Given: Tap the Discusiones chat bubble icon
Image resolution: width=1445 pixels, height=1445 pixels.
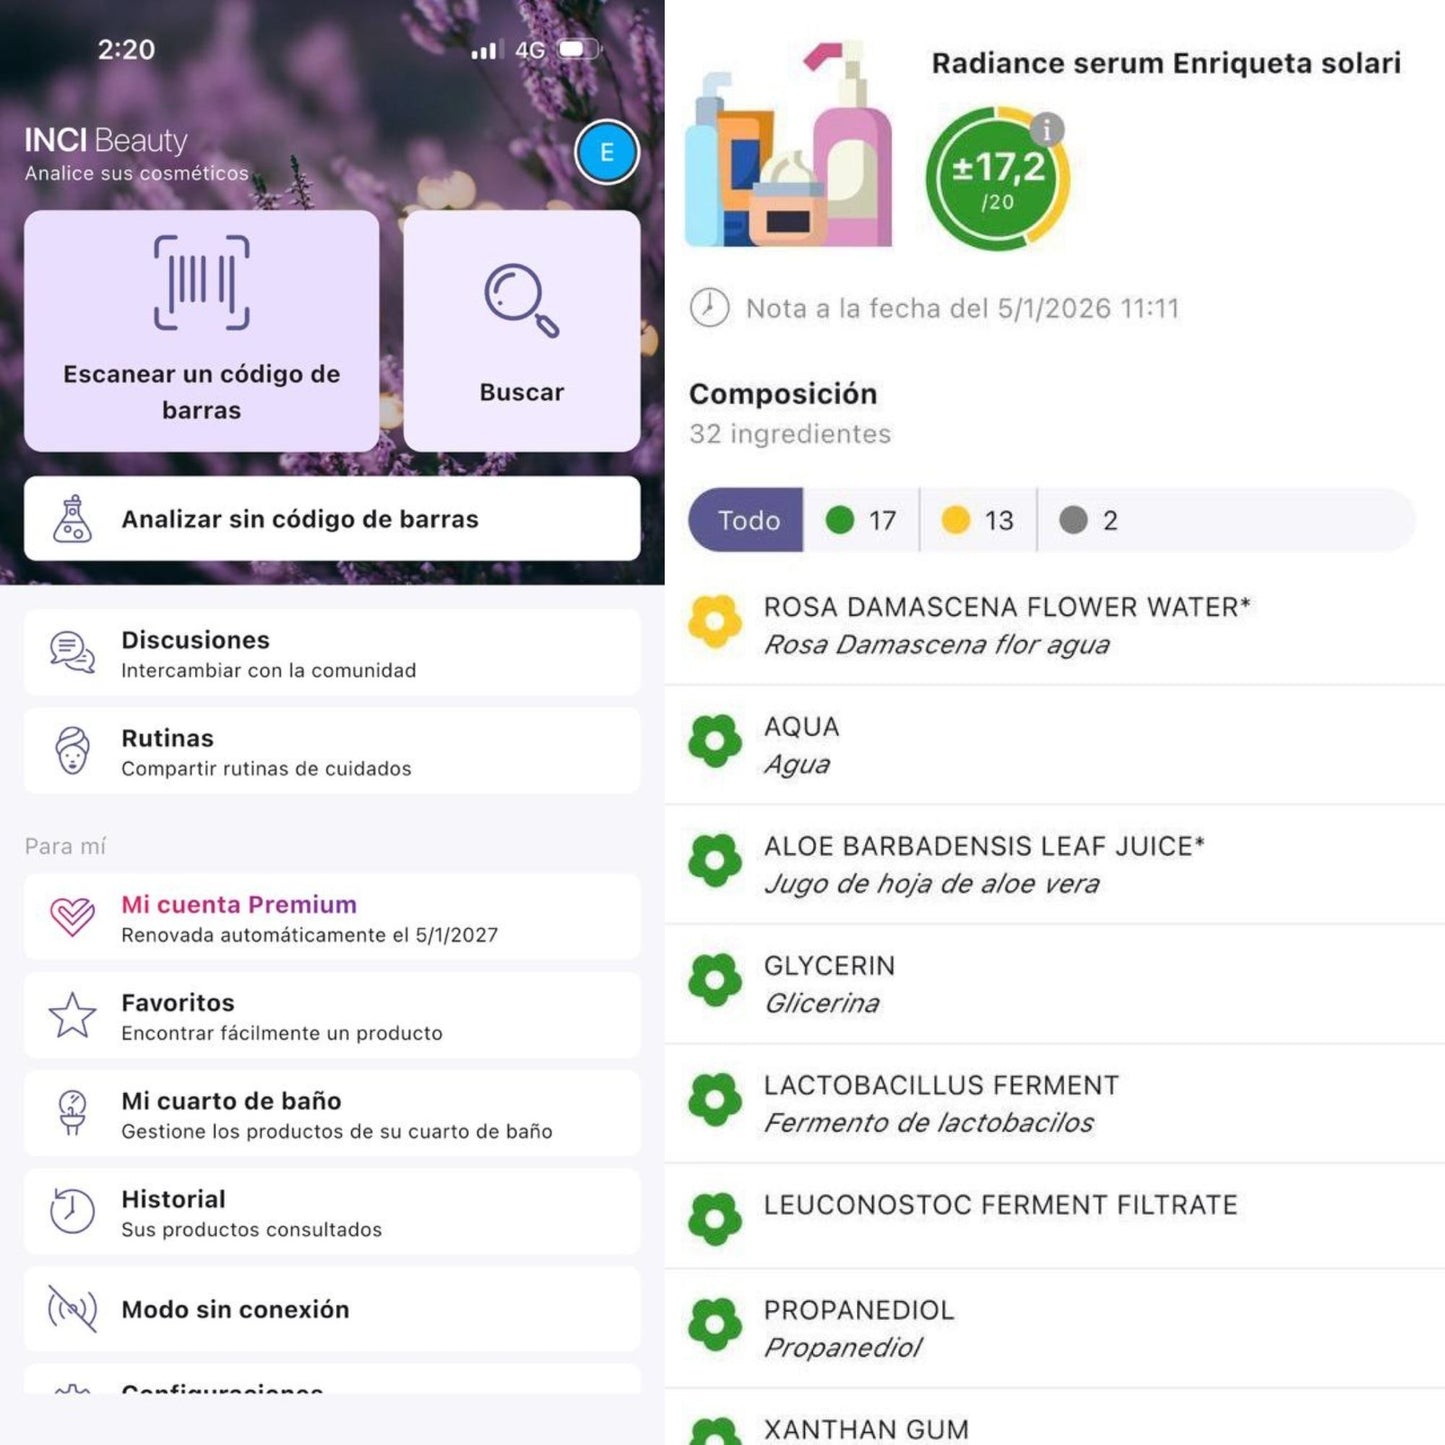Looking at the screenshot, I should 73,652.
